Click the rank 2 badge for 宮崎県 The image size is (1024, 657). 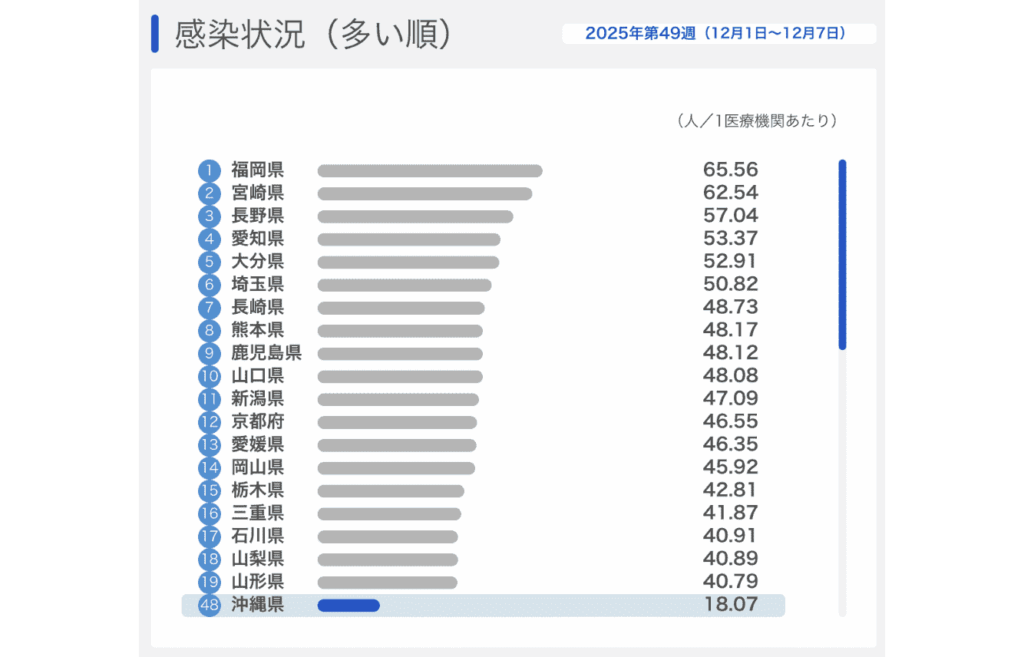[209, 194]
